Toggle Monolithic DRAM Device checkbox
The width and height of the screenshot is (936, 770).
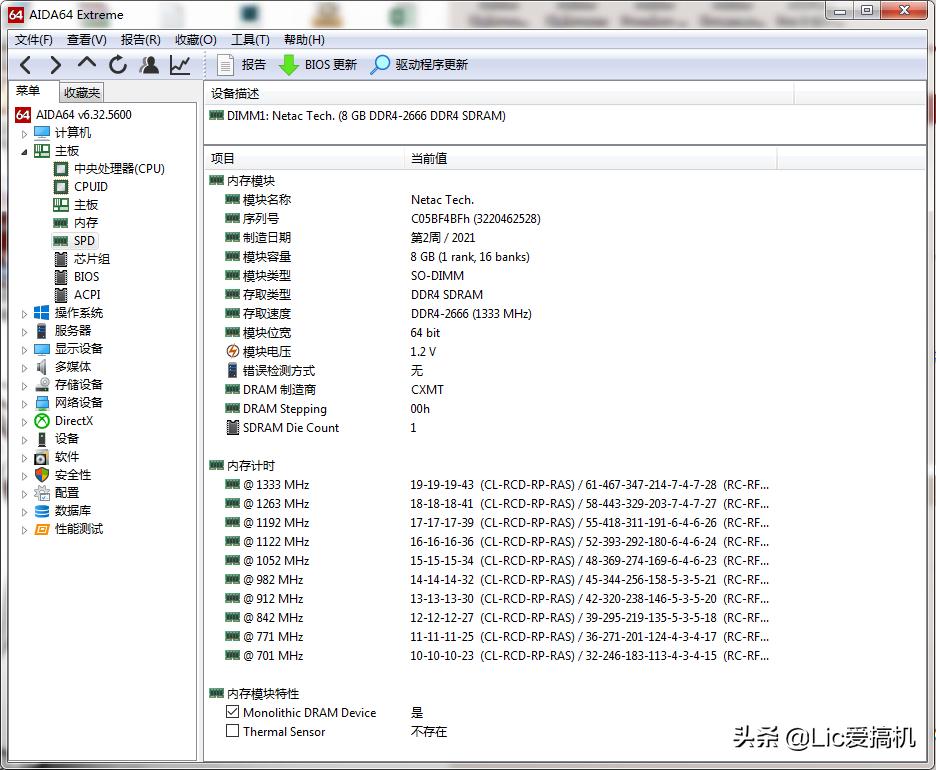232,712
